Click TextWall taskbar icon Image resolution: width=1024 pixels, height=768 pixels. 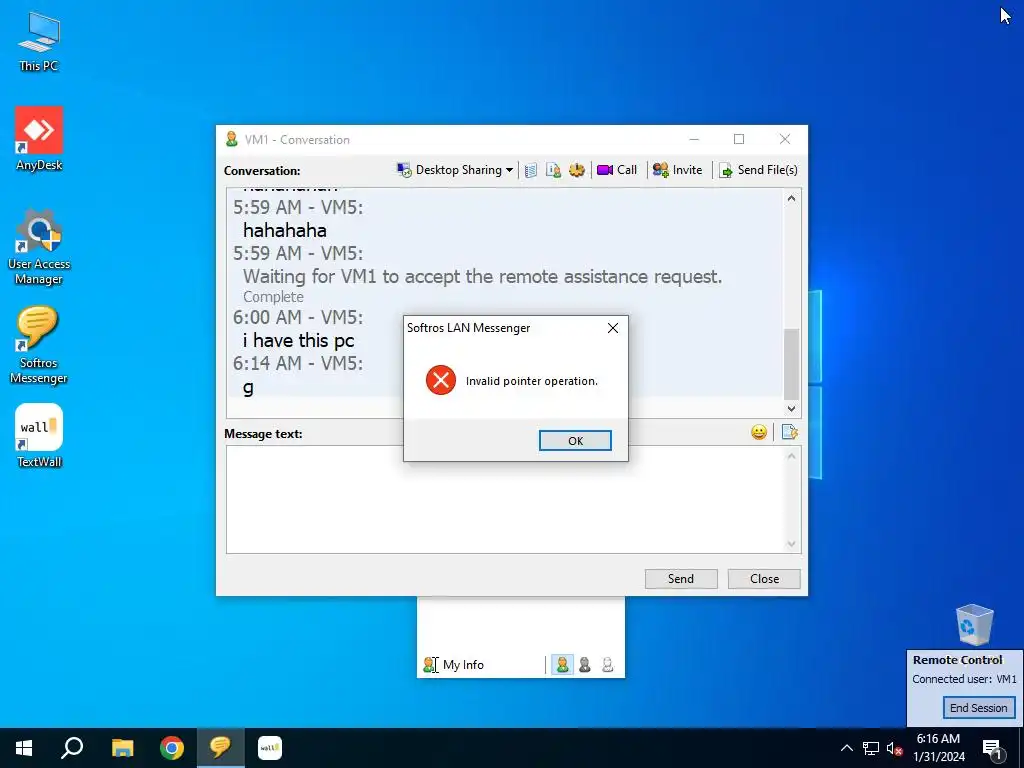[270, 748]
